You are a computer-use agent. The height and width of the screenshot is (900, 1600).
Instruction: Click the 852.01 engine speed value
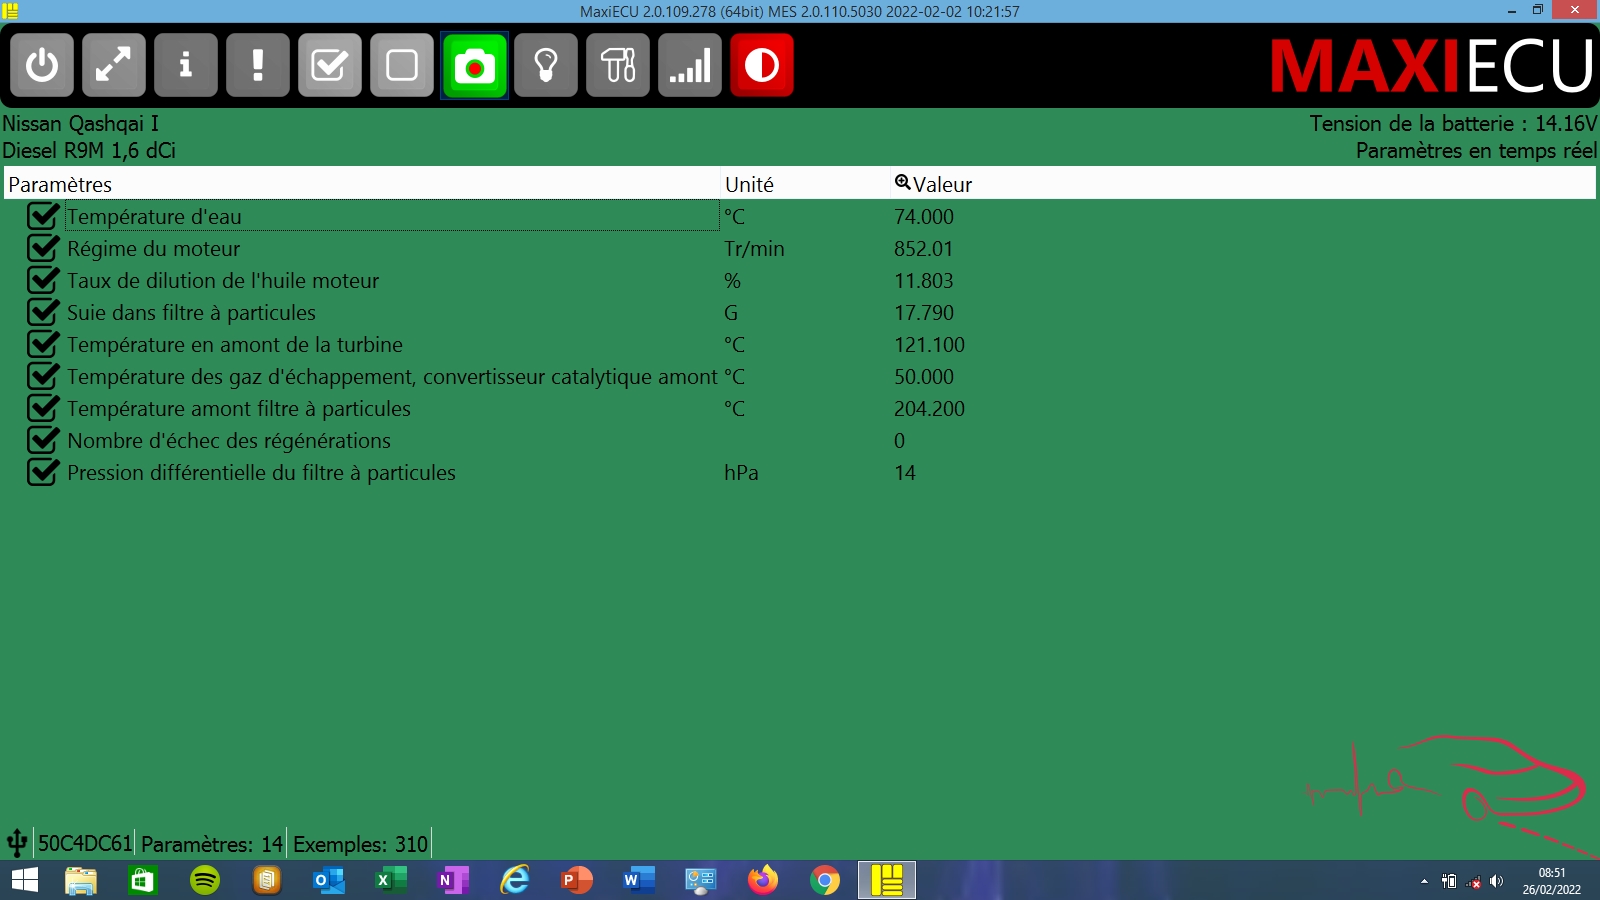(x=923, y=249)
